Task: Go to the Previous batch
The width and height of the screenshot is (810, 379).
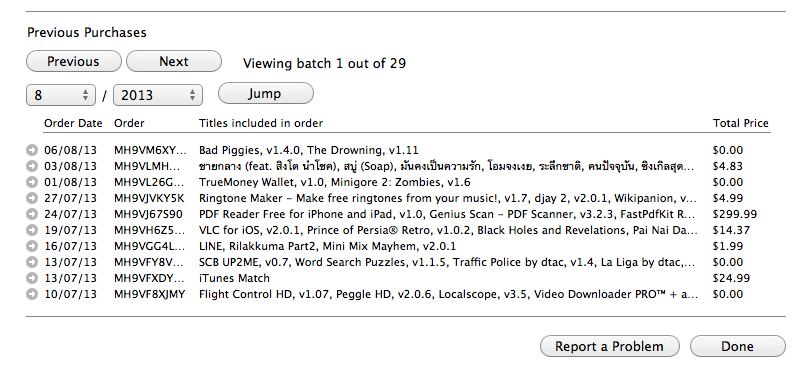Action: coord(73,61)
